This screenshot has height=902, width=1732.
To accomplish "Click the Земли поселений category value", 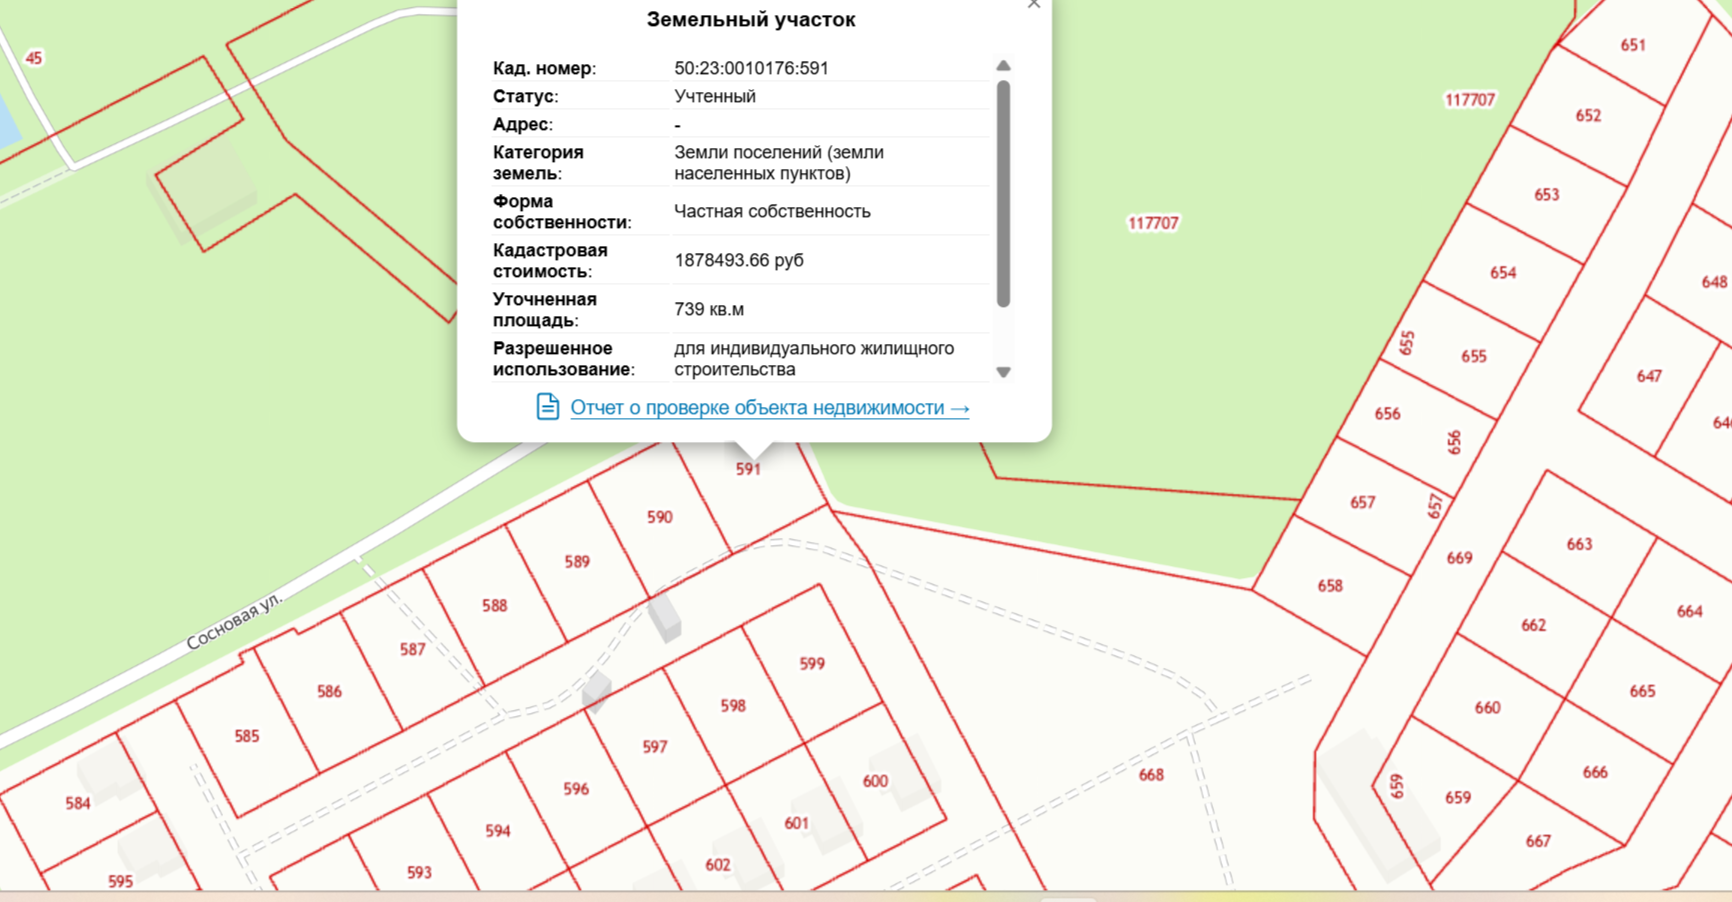I will (779, 163).
